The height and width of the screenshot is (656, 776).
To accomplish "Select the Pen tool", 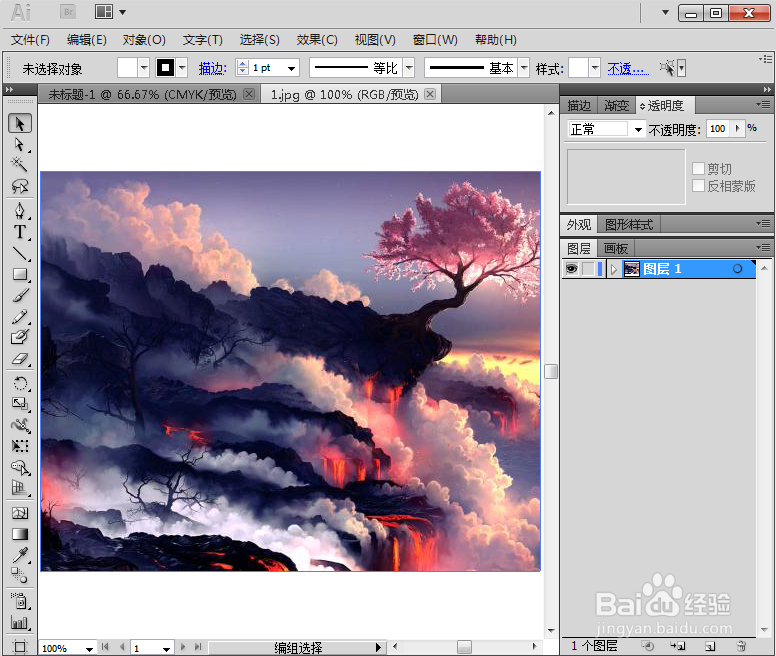I will 20,211.
